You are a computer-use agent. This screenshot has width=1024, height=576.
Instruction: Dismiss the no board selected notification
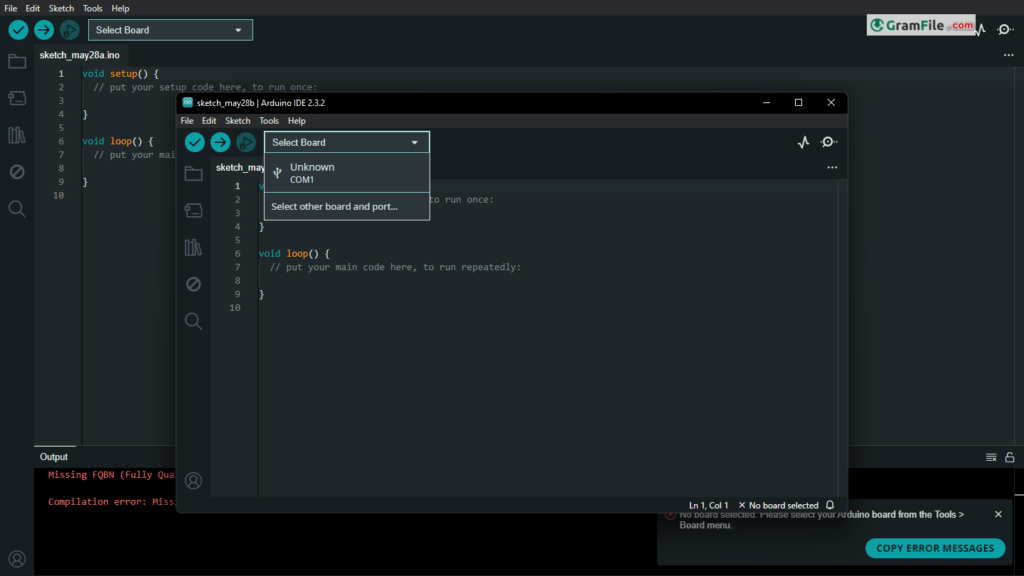coord(998,515)
